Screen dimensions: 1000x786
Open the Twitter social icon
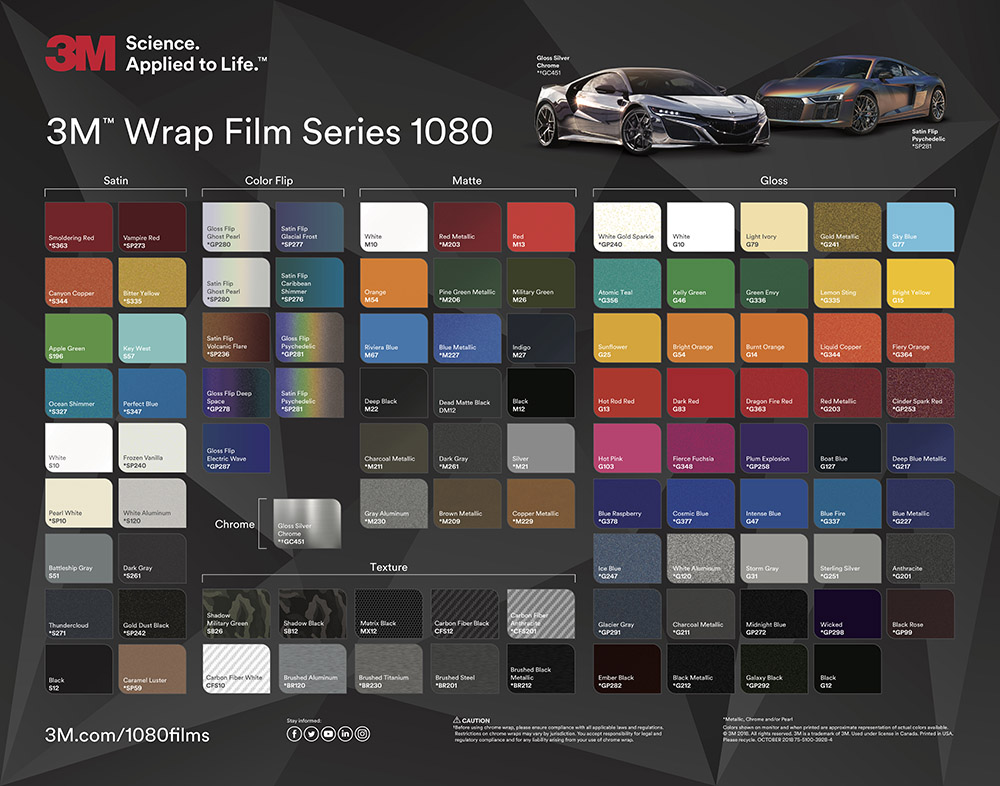tap(311, 734)
